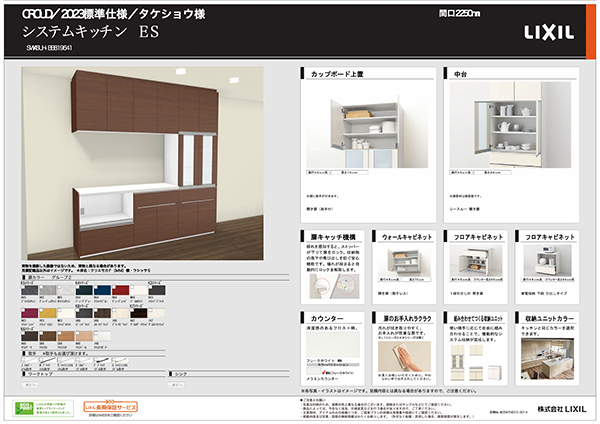Open the combined storage unit illustrations
Screen dimensions: 600x424
[476, 362]
